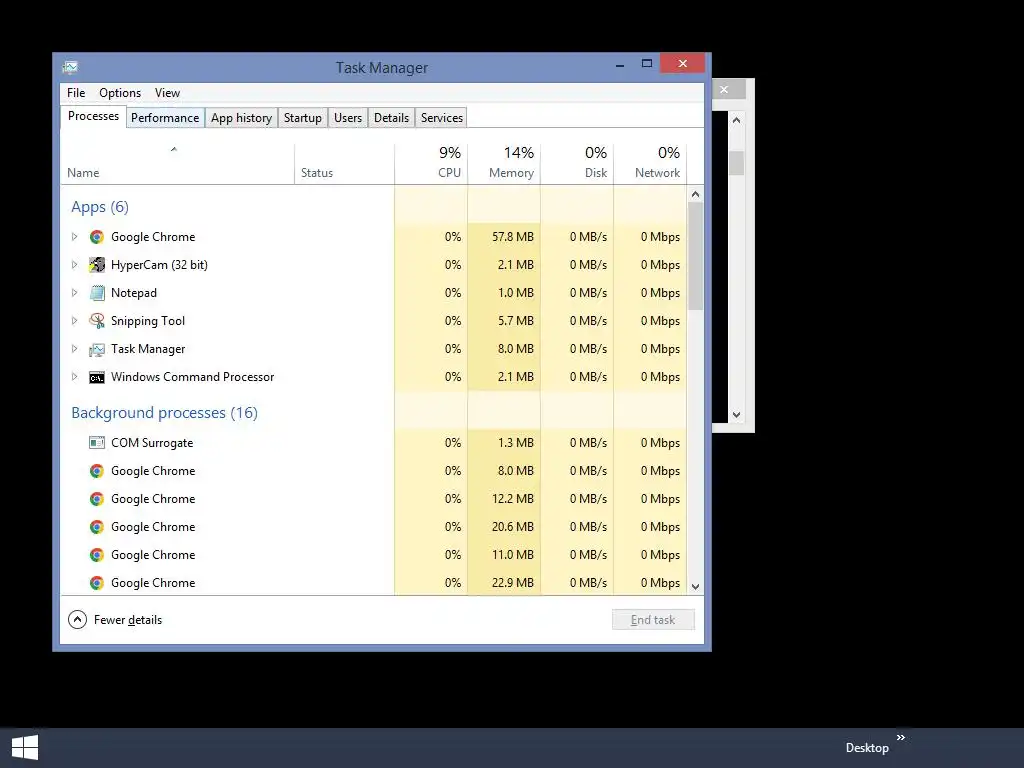1024x768 pixels.
Task: Open the File menu
Action: point(76,93)
